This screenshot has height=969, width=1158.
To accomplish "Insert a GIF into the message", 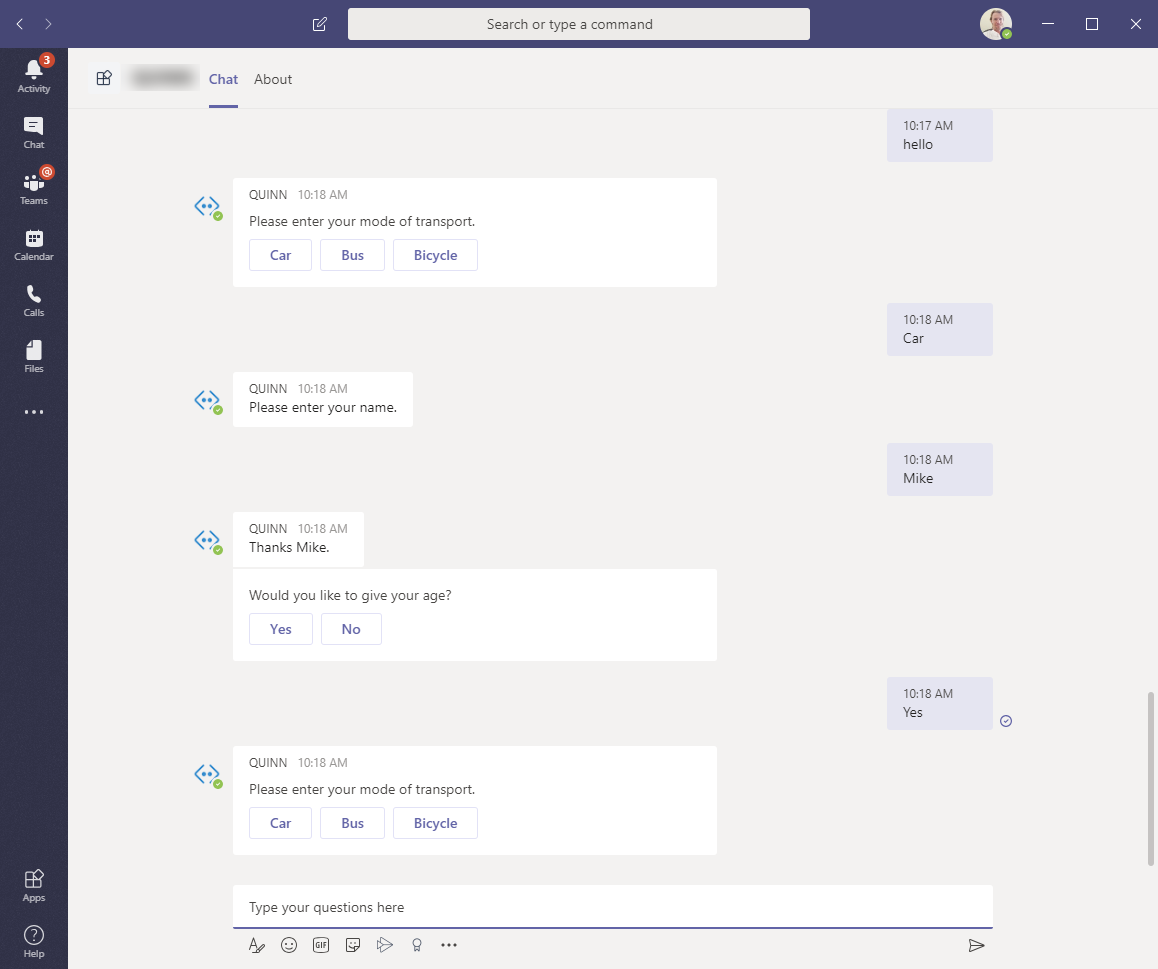I will point(321,944).
